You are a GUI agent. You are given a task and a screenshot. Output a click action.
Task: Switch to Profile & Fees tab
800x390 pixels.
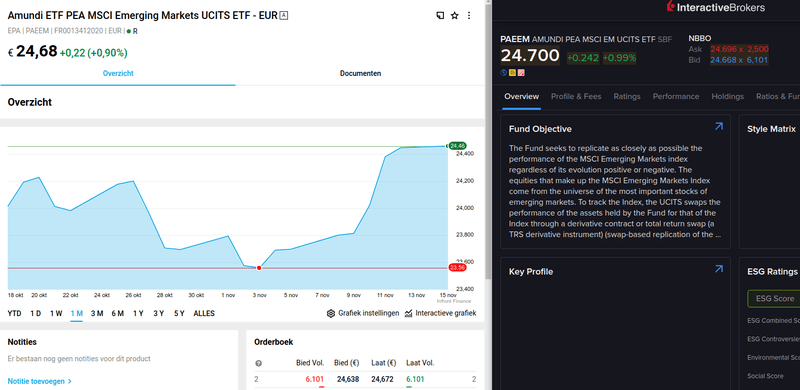tap(576, 96)
